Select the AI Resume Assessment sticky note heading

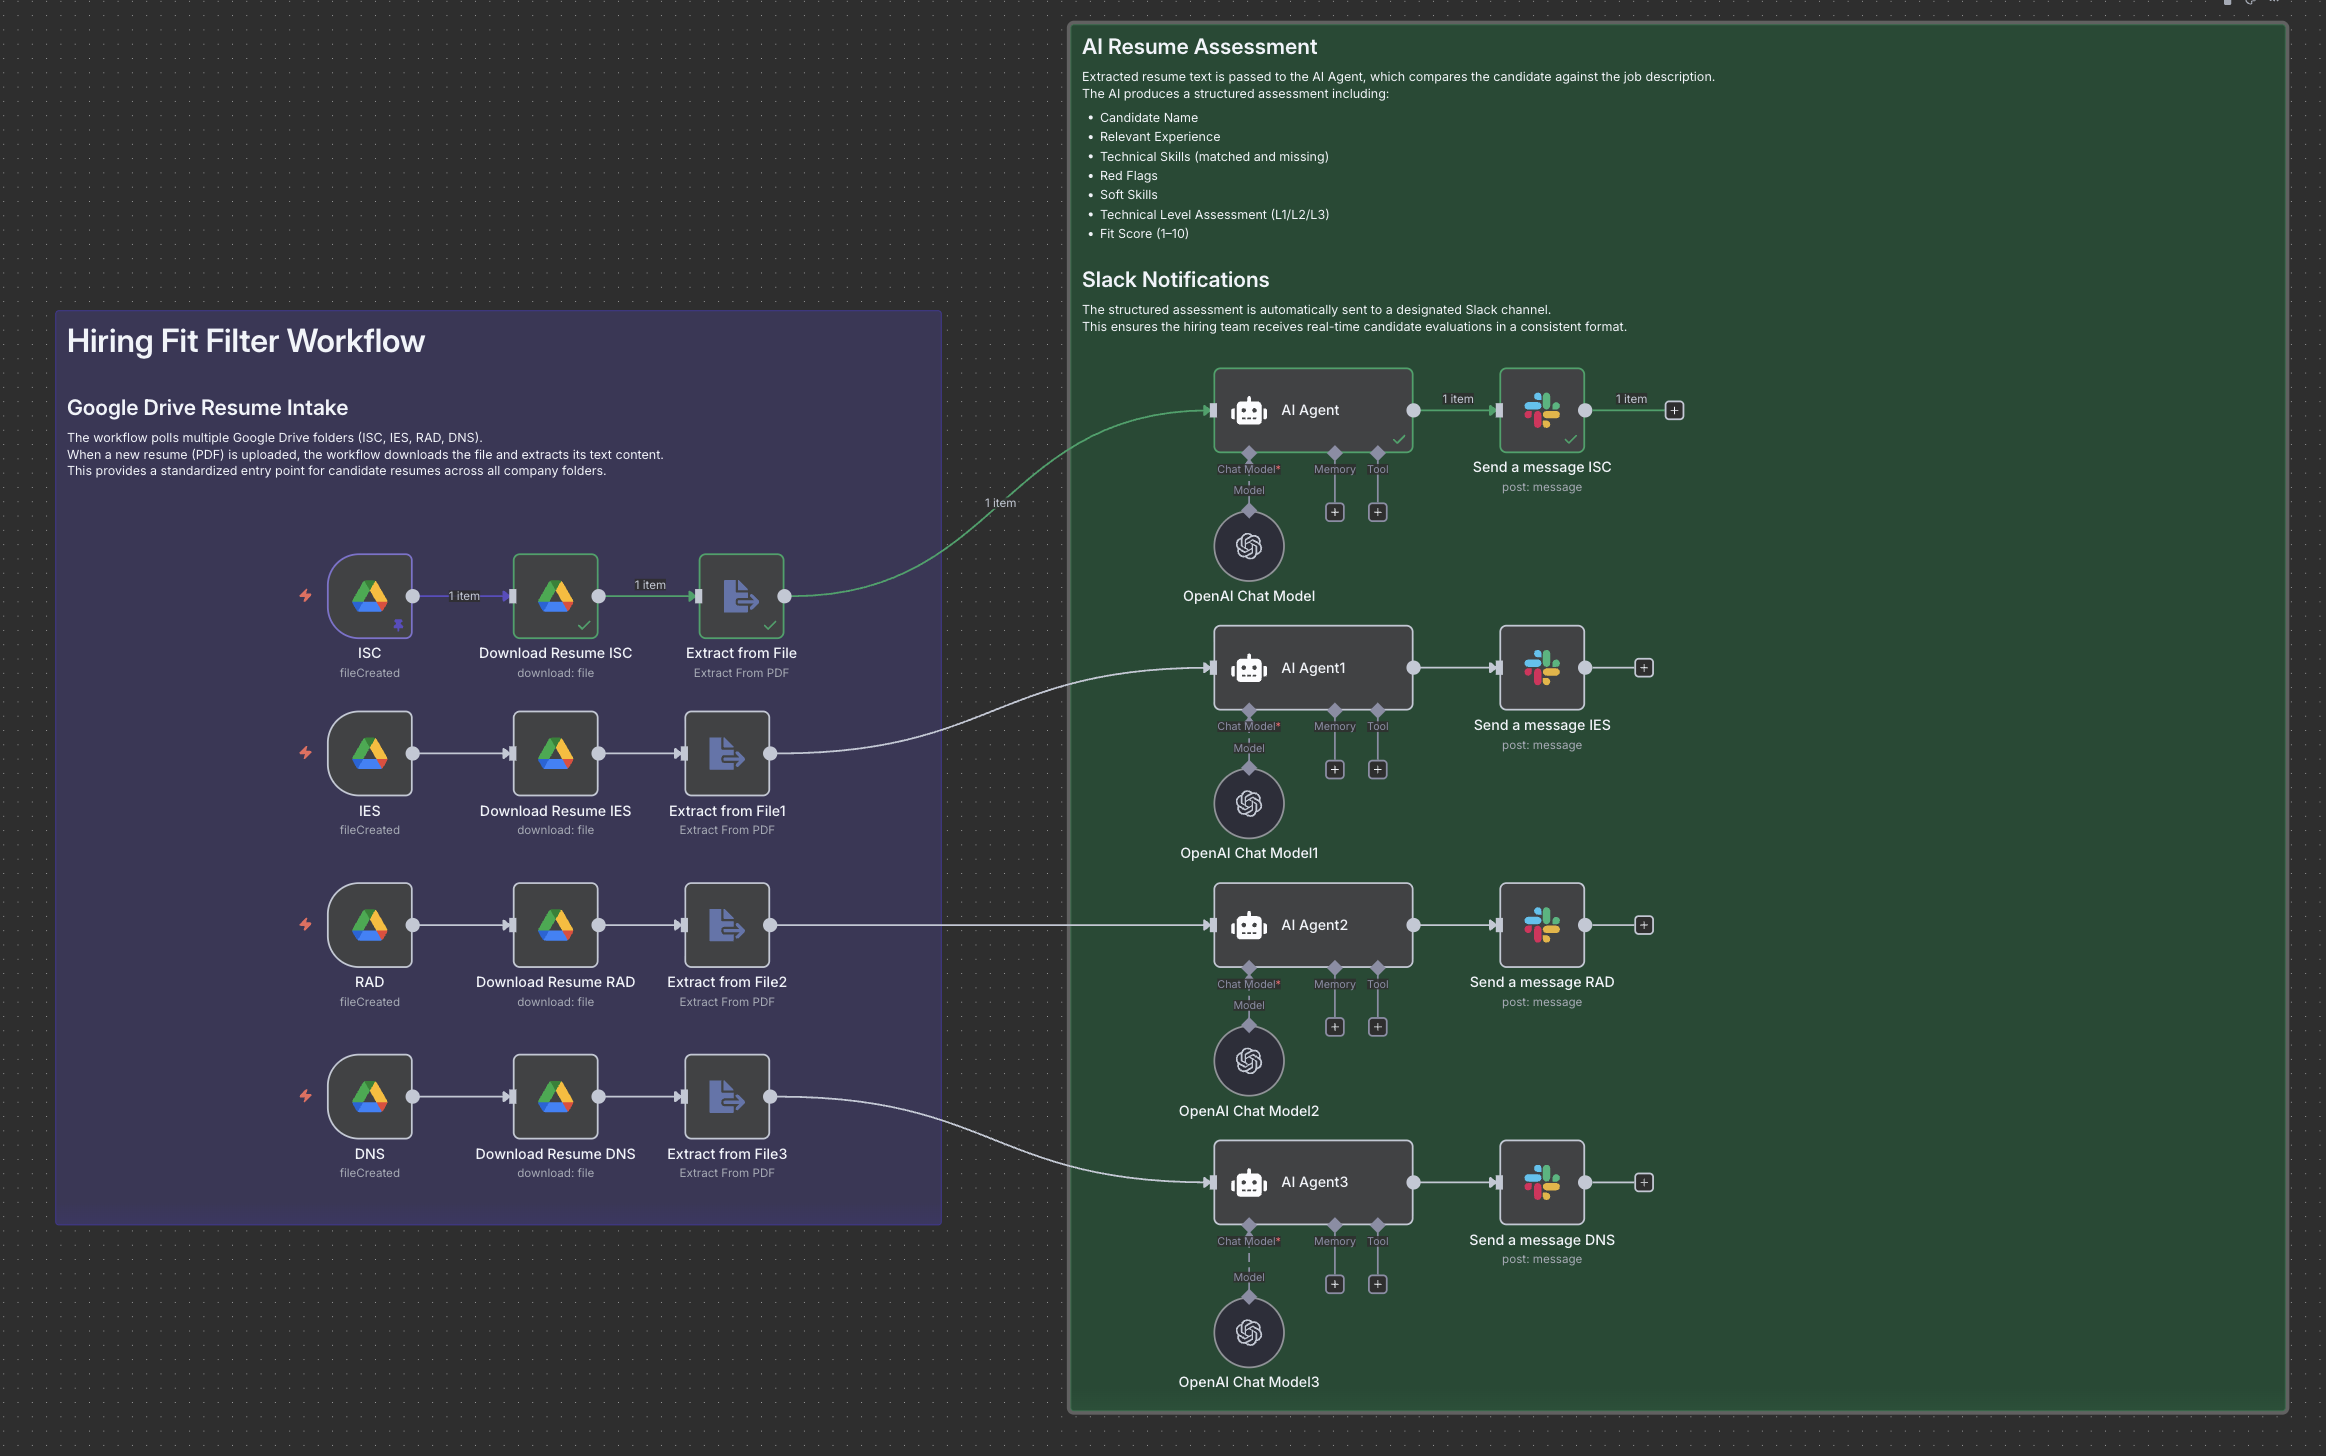pyautogui.click(x=1199, y=47)
